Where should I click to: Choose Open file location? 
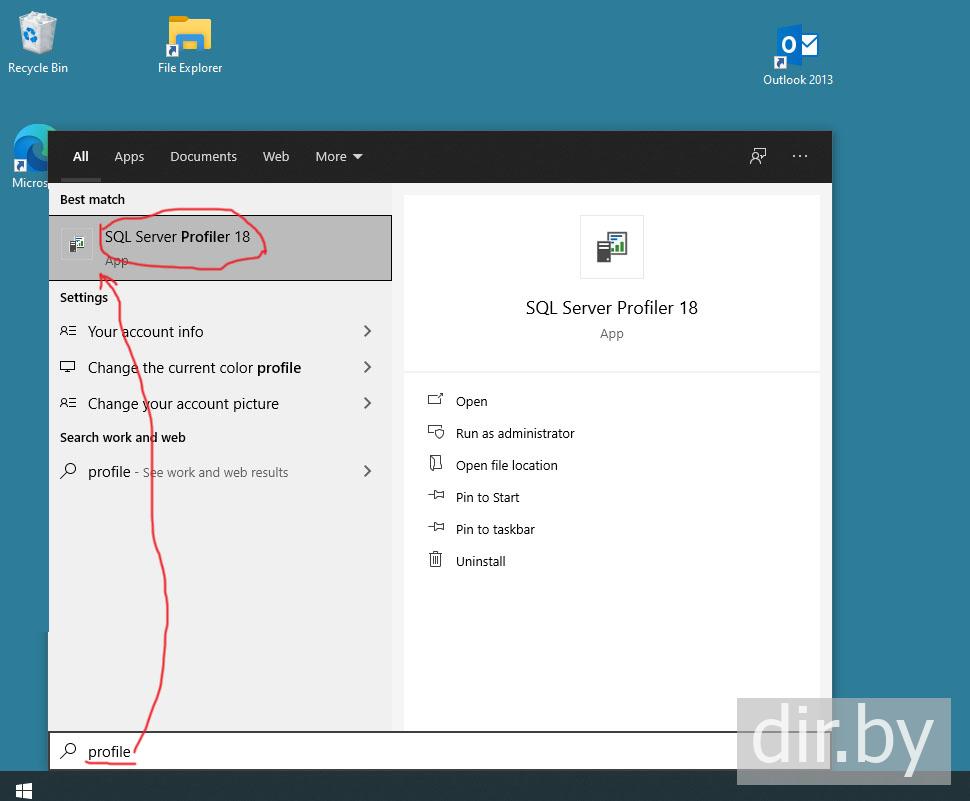point(507,466)
